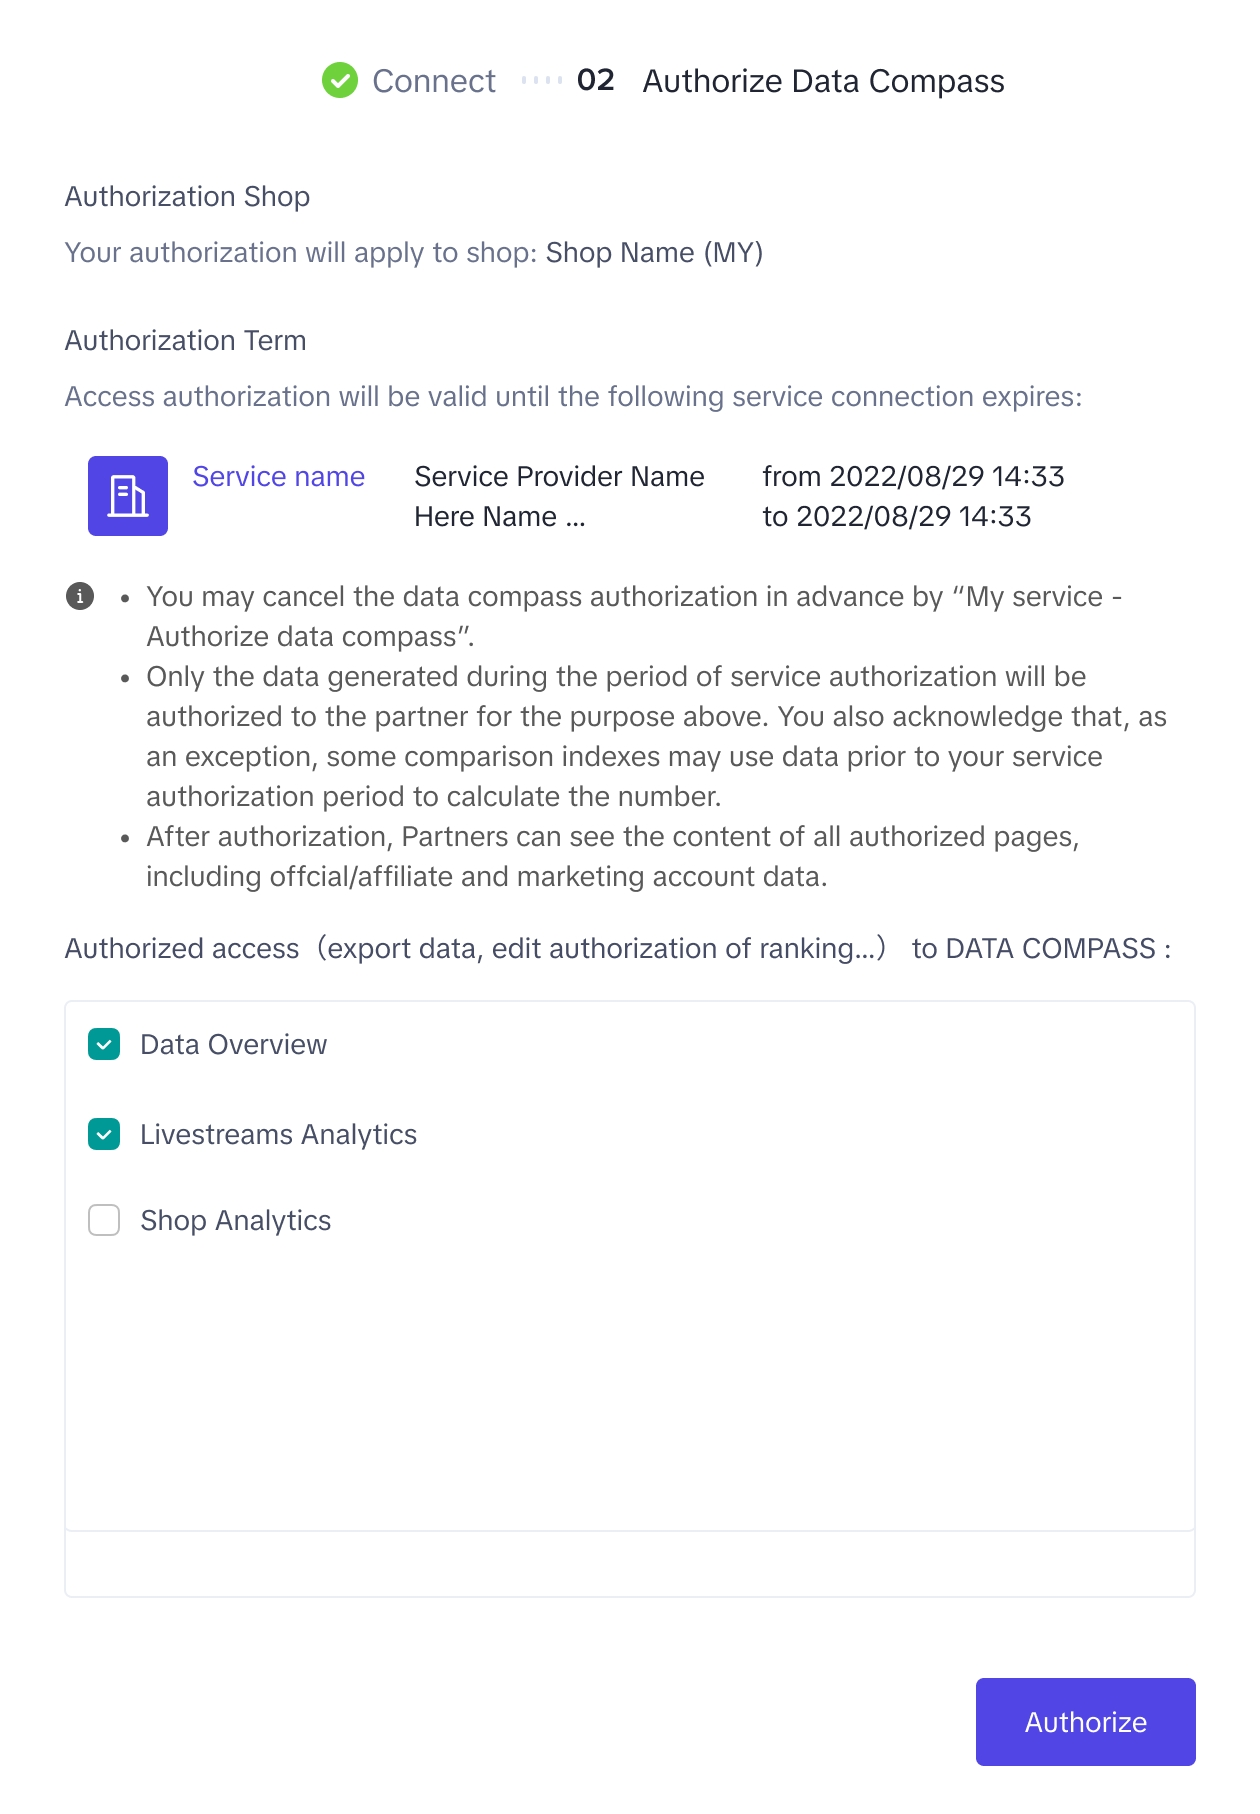Click the dotted separator between steps

pos(542,80)
